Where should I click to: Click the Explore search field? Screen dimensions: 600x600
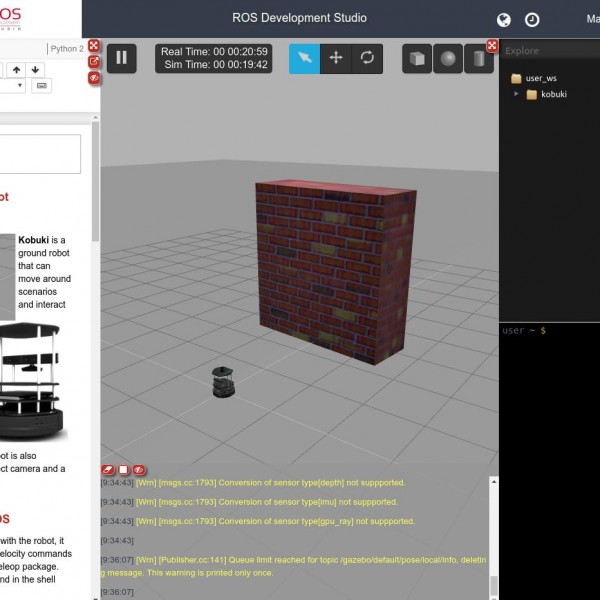(549, 51)
